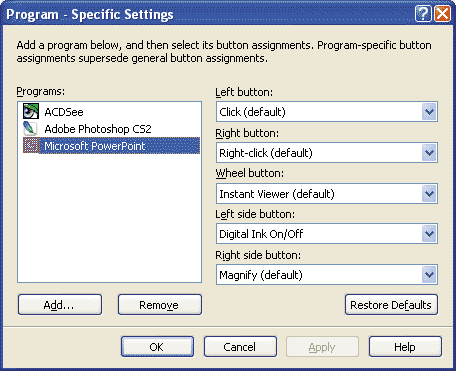Open the Right button dropdown arrow
Screen dimensions: 456x371
(x=429, y=153)
